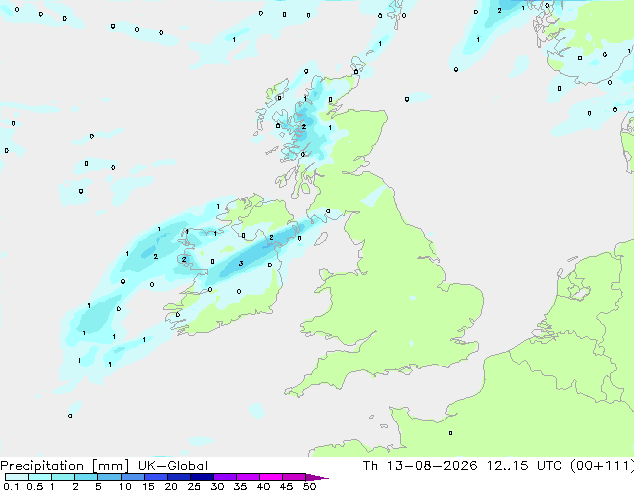This screenshot has height=490, width=634.
Task: Click the 'Th 13-08-2026' date text
Action: pyautogui.click(x=420, y=466)
